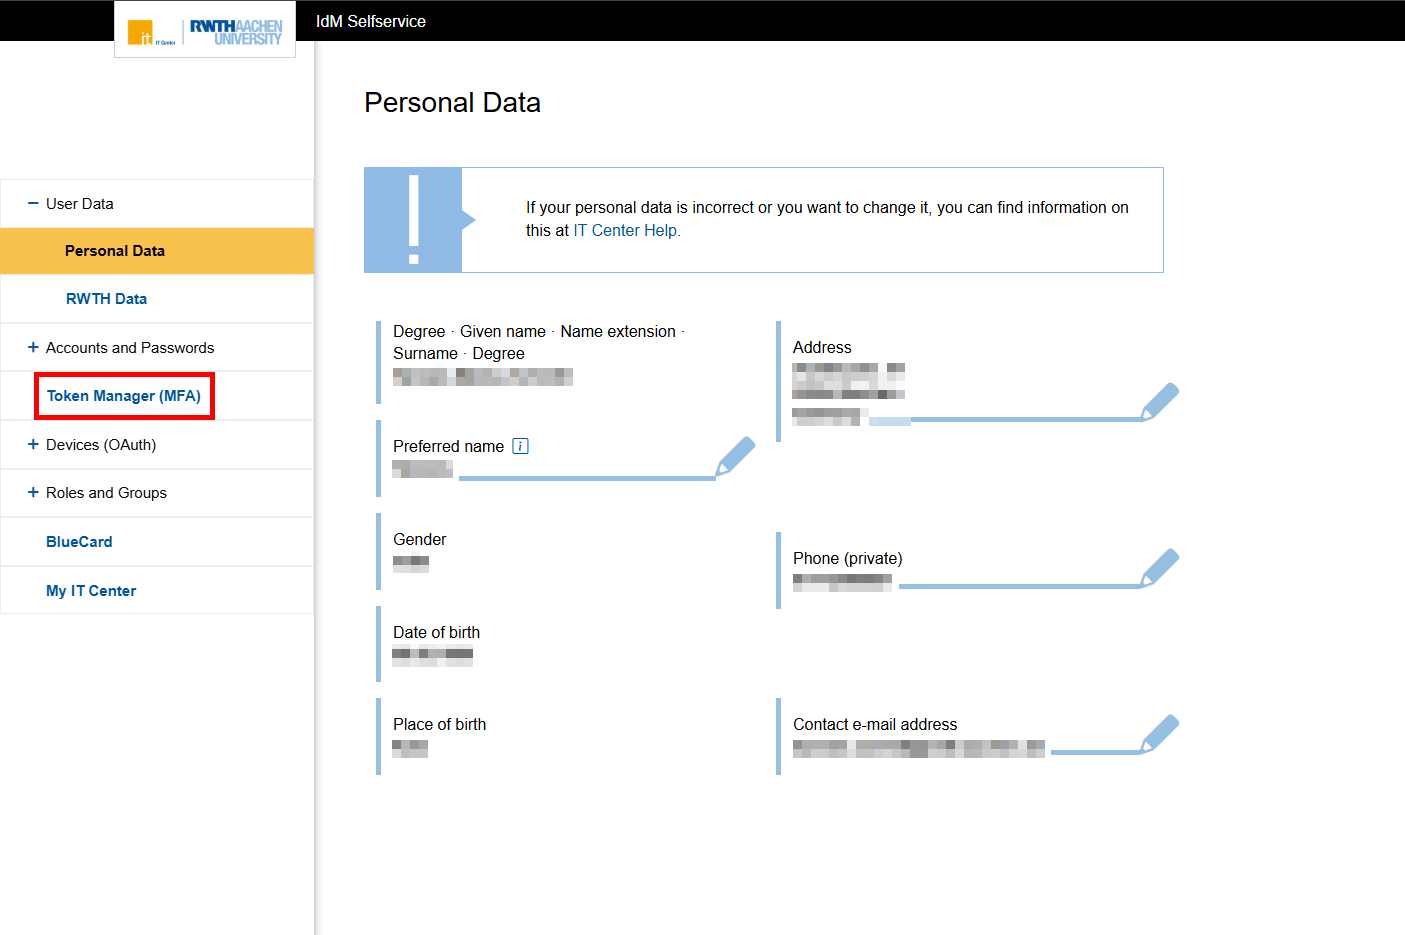Click the IdM Selfservice header title
The width and height of the screenshot is (1405, 935).
371,21
